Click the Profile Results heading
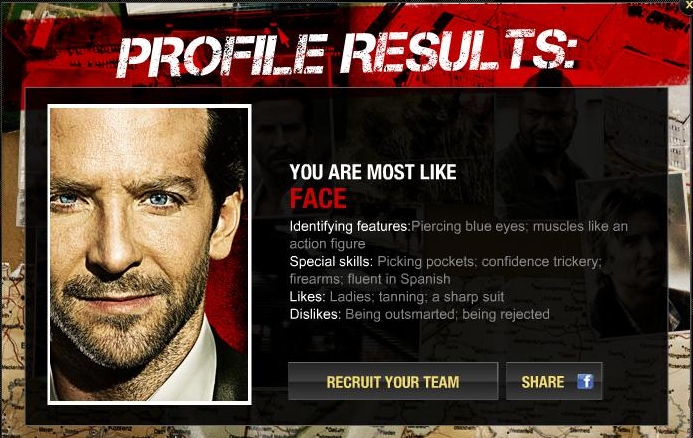Screen dimensions: 693x438 point(346,53)
